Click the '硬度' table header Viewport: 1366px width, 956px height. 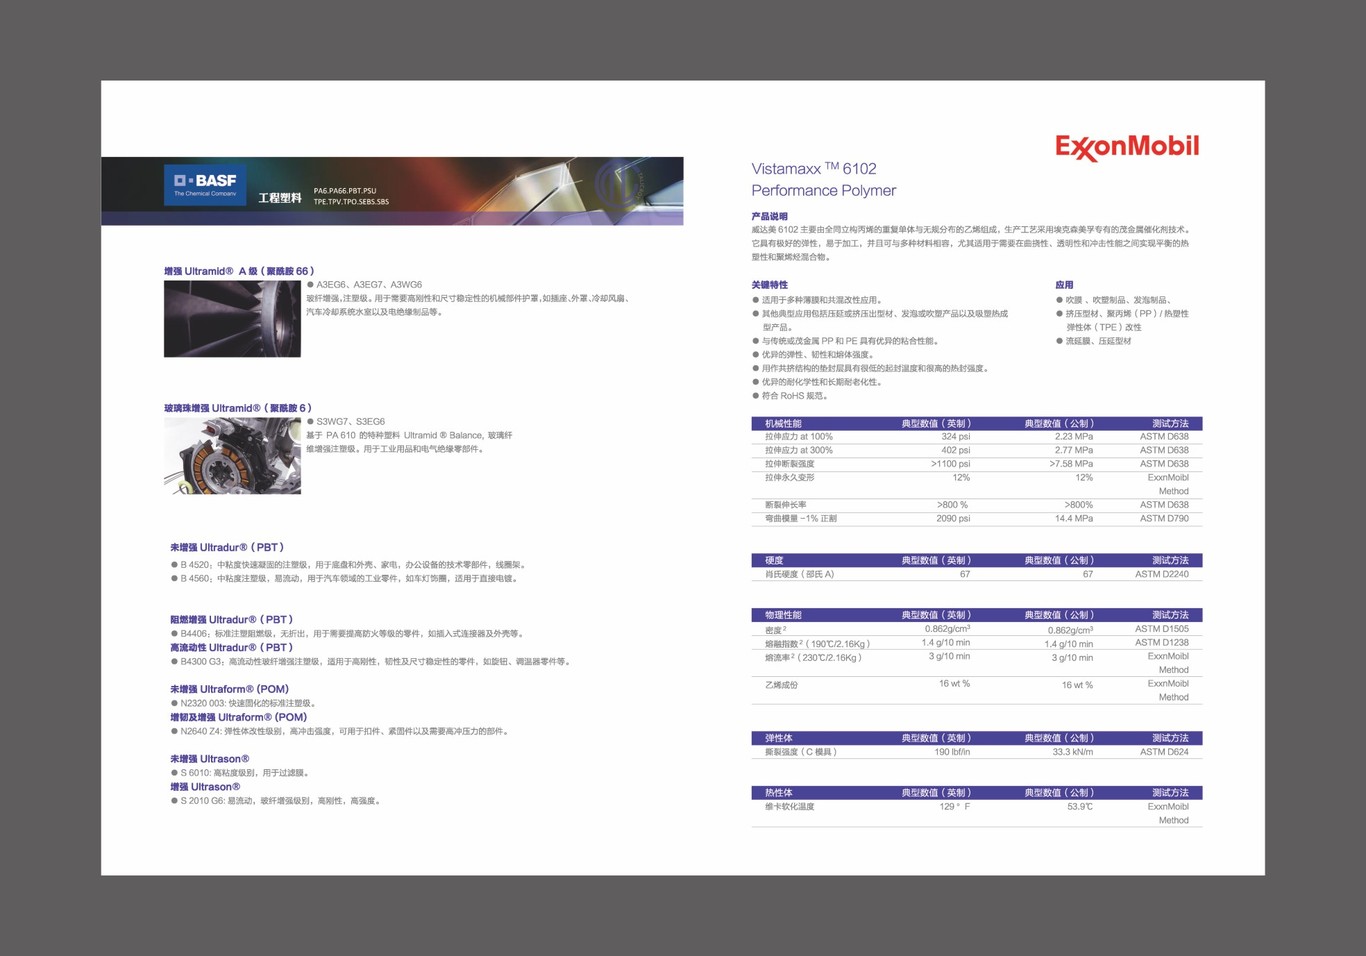tap(774, 561)
